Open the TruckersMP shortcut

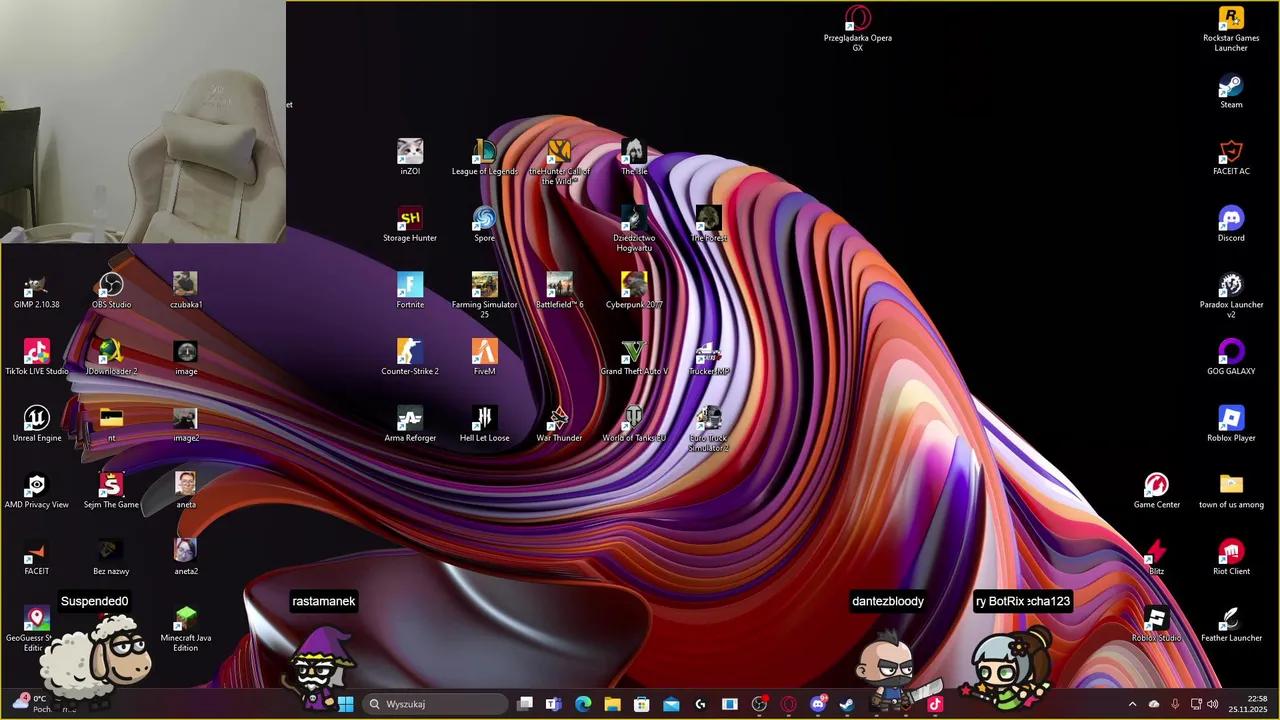coord(709,358)
